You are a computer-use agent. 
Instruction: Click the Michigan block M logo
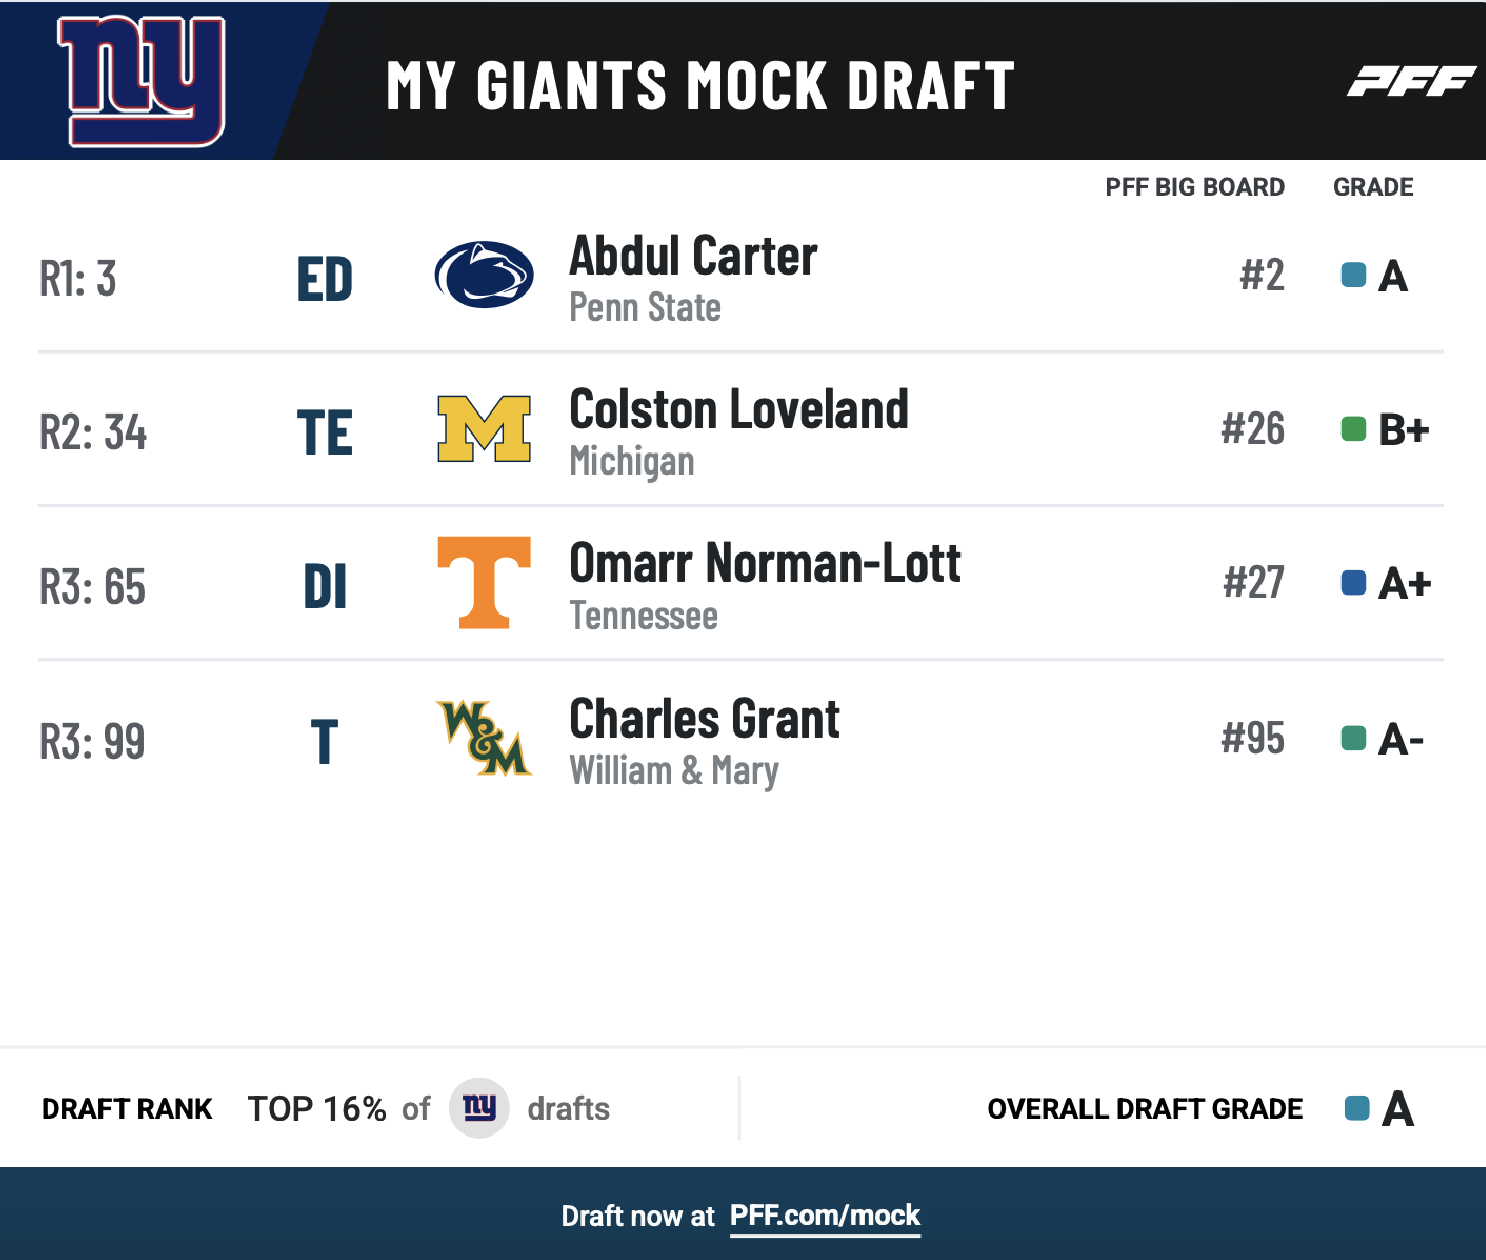484,429
